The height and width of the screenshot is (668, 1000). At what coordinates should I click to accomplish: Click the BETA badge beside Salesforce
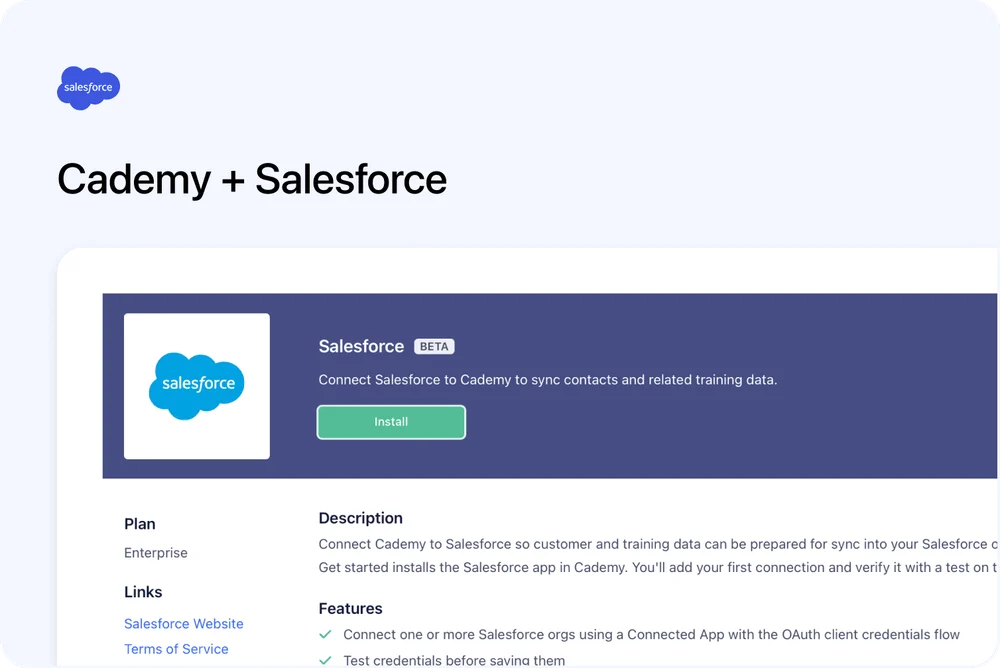pos(434,346)
